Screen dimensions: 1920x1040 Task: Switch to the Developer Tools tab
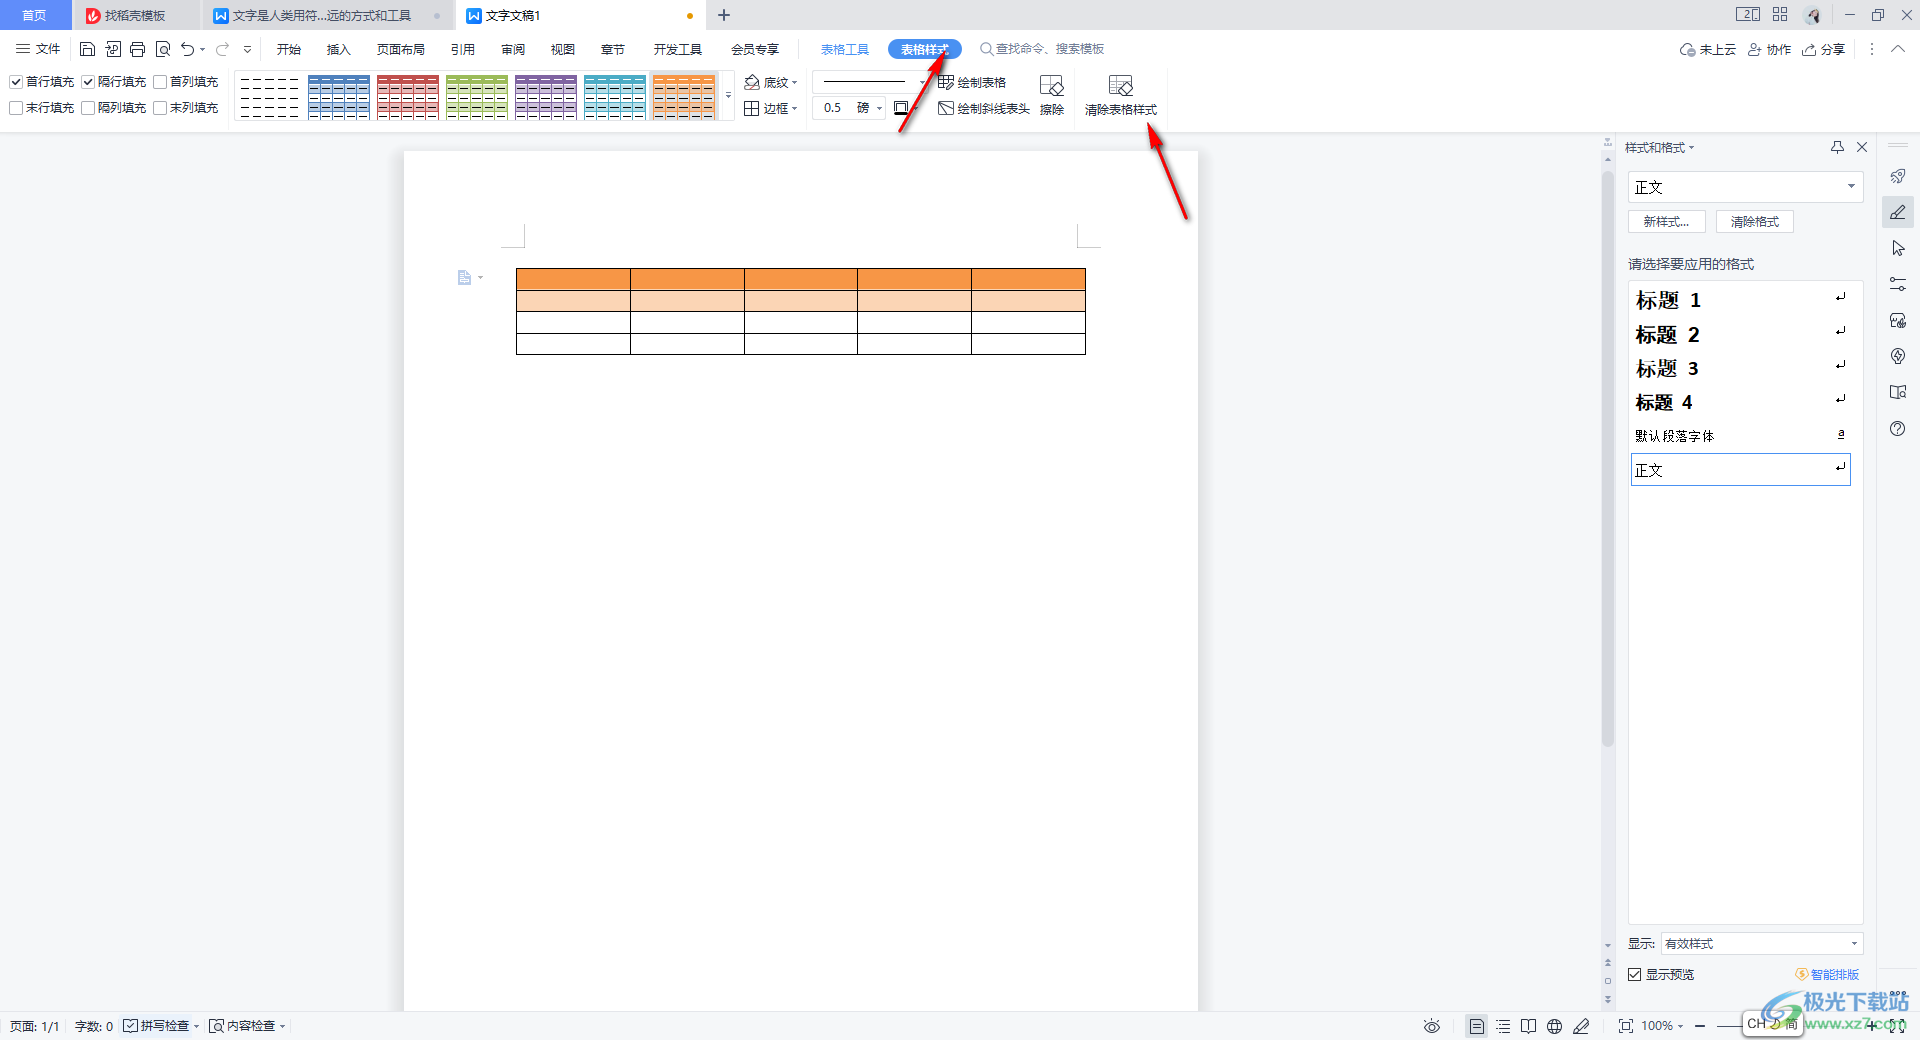tap(677, 49)
